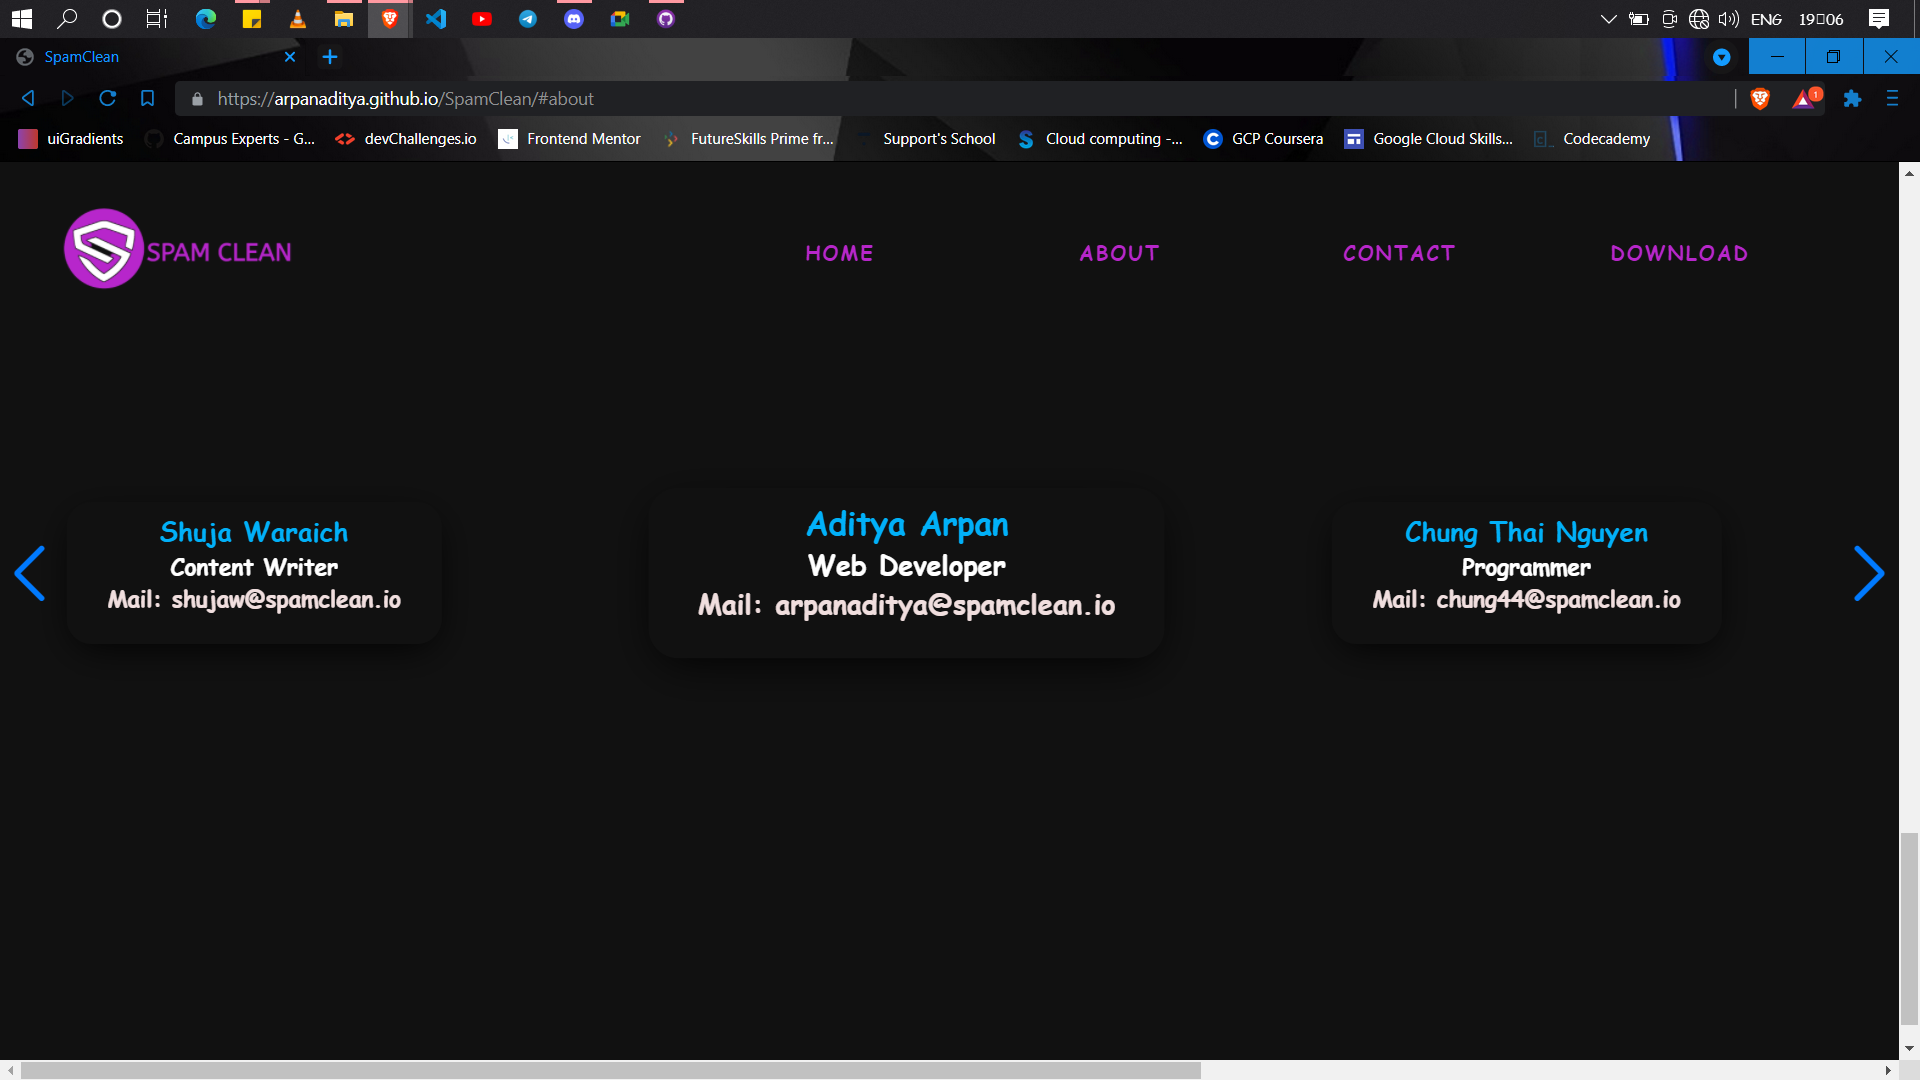
Task: Click the horizontal scrollbar thumb
Action: (x=610, y=1070)
